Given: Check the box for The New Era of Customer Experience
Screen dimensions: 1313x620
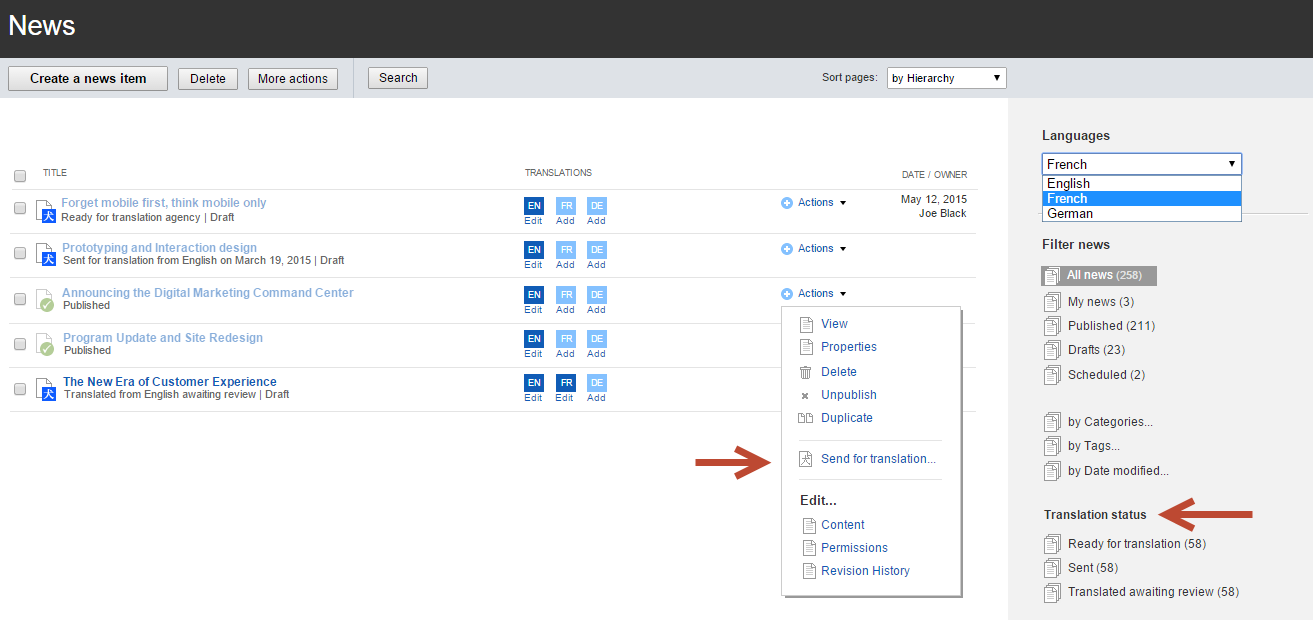Looking at the screenshot, I should 20,388.
